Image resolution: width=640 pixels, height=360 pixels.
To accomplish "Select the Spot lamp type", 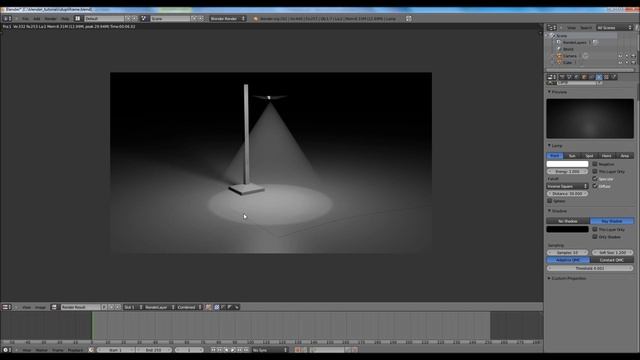I will pos(589,156).
